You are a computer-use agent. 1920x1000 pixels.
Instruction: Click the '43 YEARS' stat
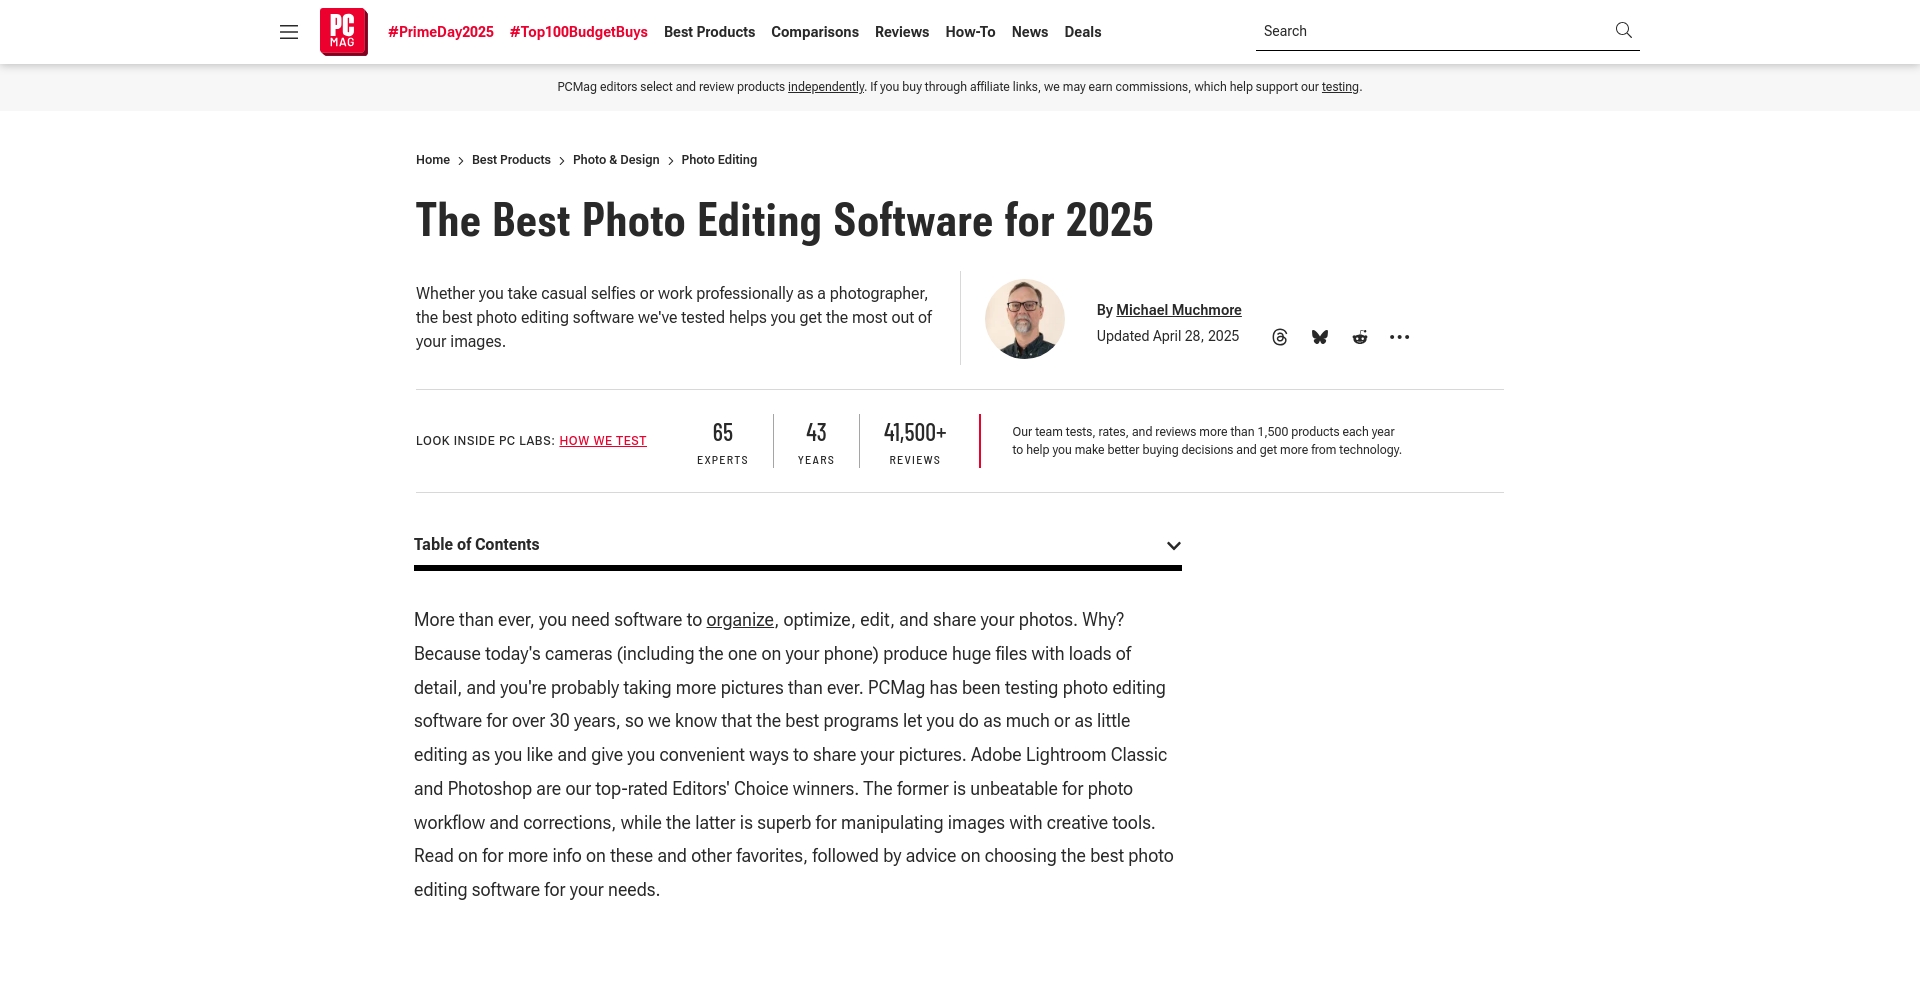point(816,442)
